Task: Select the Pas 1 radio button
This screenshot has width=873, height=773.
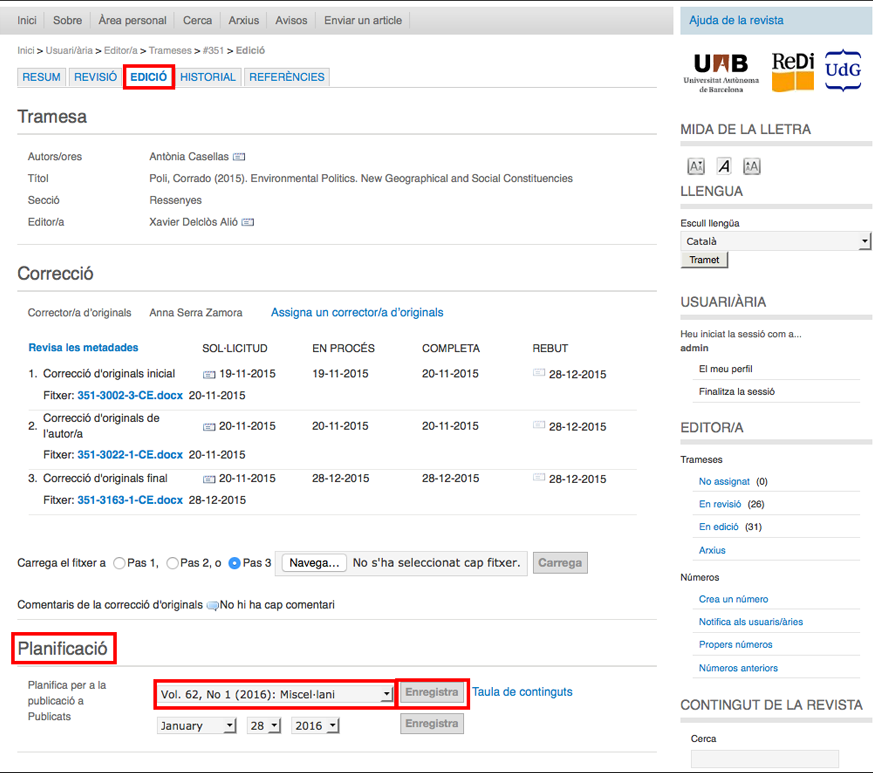Action: coord(120,563)
